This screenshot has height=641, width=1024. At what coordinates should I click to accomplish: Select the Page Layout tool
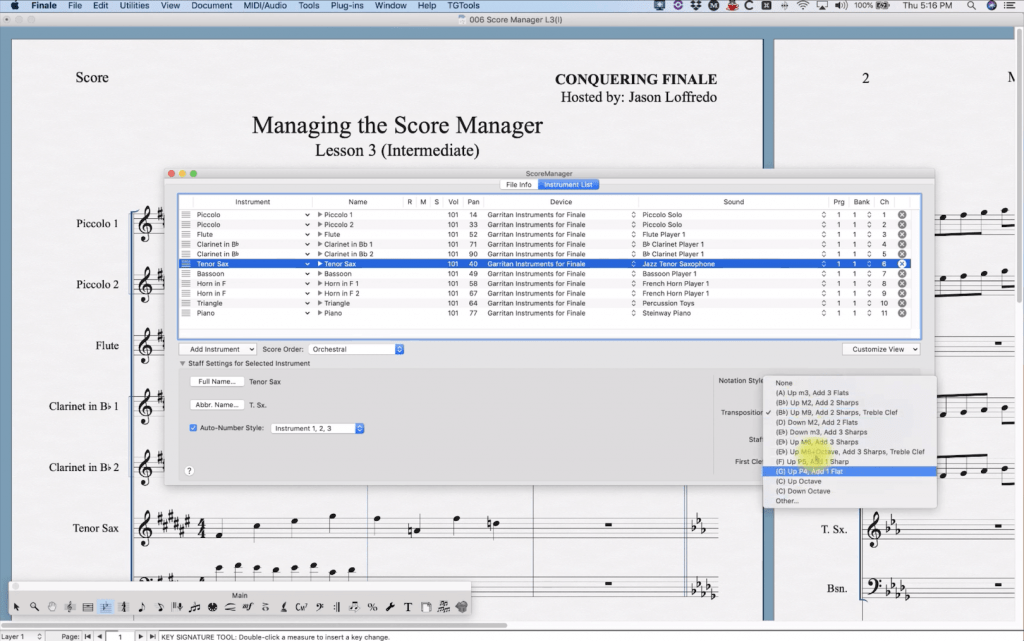click(426, 606)
